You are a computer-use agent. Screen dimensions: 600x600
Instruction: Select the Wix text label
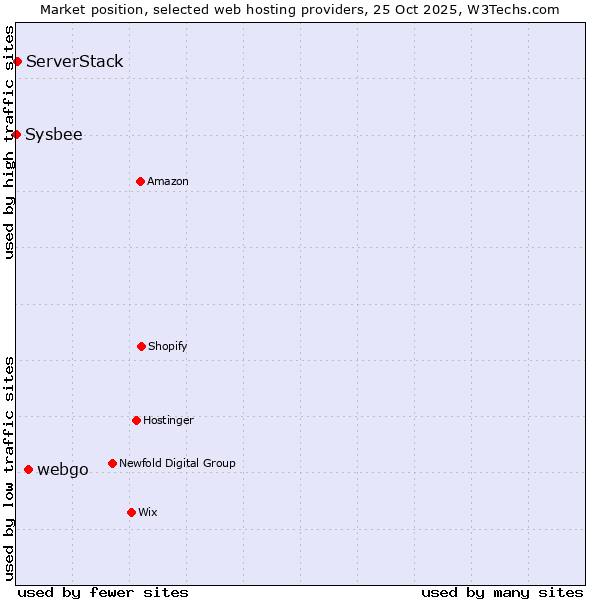tap(148, 513)
